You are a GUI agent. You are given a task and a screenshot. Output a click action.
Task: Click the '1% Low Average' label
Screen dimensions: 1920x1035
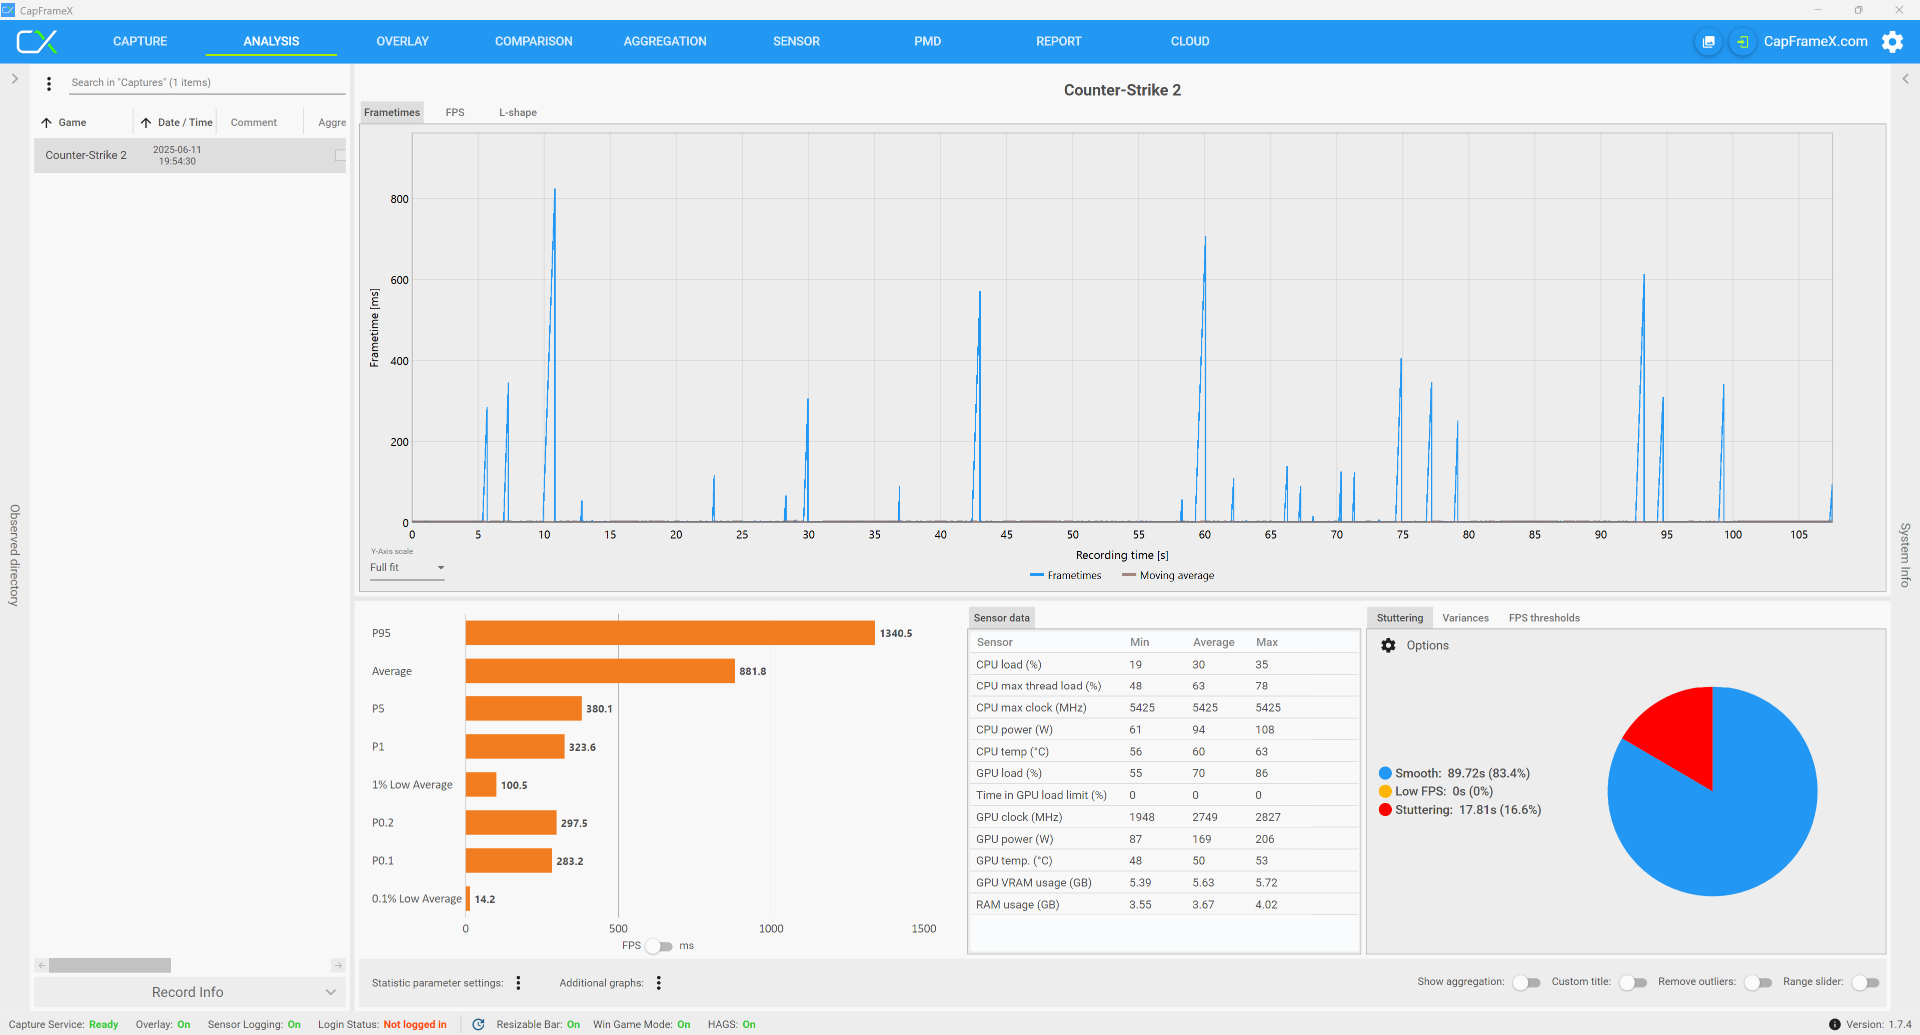412,785
